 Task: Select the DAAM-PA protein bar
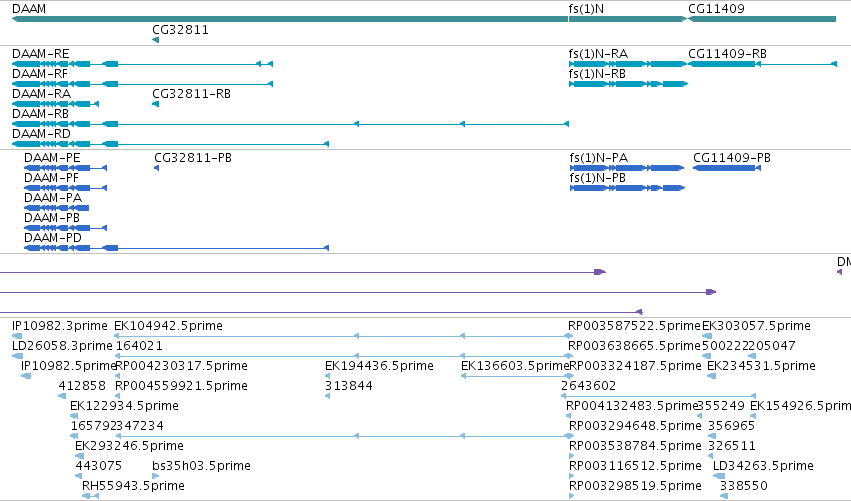pos(56,208)
